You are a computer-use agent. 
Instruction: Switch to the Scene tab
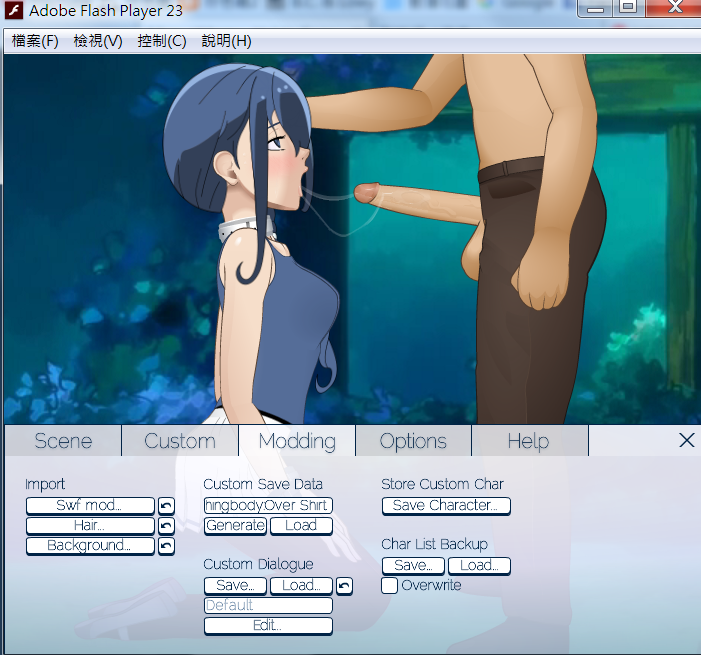[x=63, y=441]
